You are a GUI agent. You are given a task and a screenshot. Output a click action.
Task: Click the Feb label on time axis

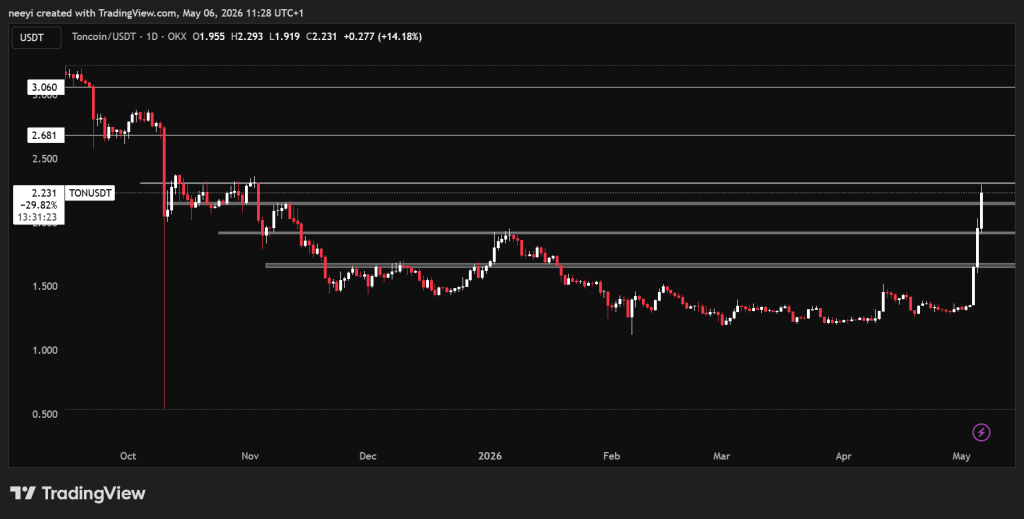tap(611, 456)
